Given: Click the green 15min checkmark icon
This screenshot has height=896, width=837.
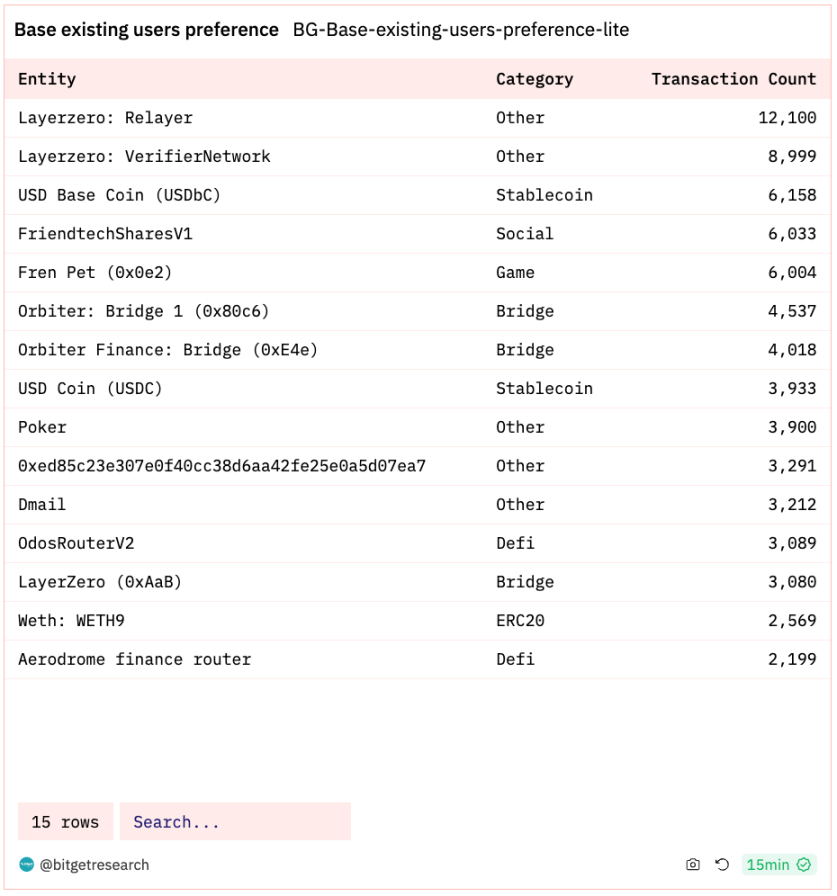Looking at the screenshot, I should pyautogui.click(x=804, y=865).
